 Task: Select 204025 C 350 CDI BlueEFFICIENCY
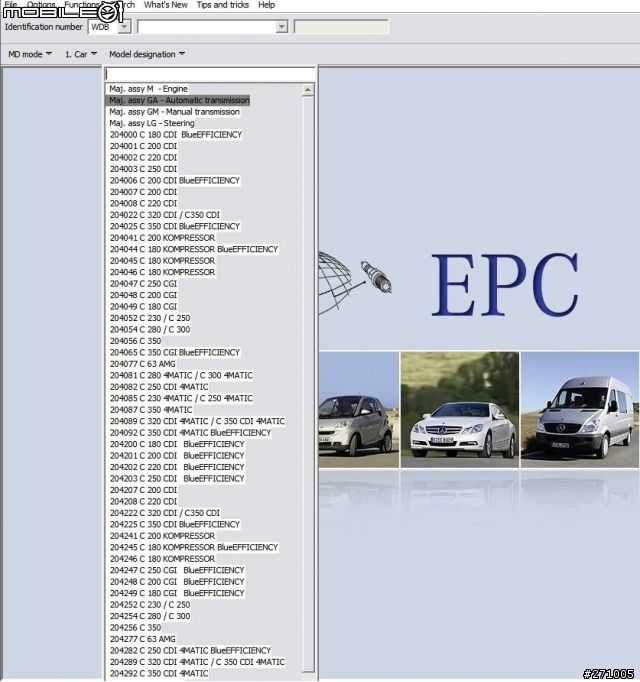175,226
